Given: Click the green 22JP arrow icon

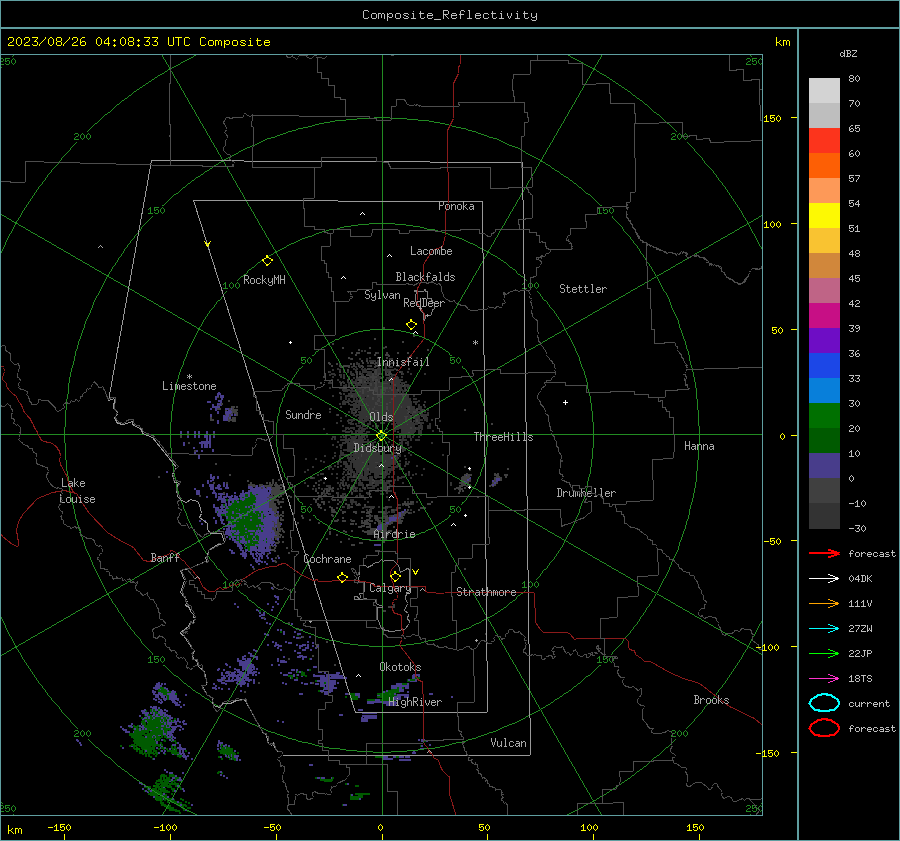Looking at the screenshot, I should tap(824, 653).
